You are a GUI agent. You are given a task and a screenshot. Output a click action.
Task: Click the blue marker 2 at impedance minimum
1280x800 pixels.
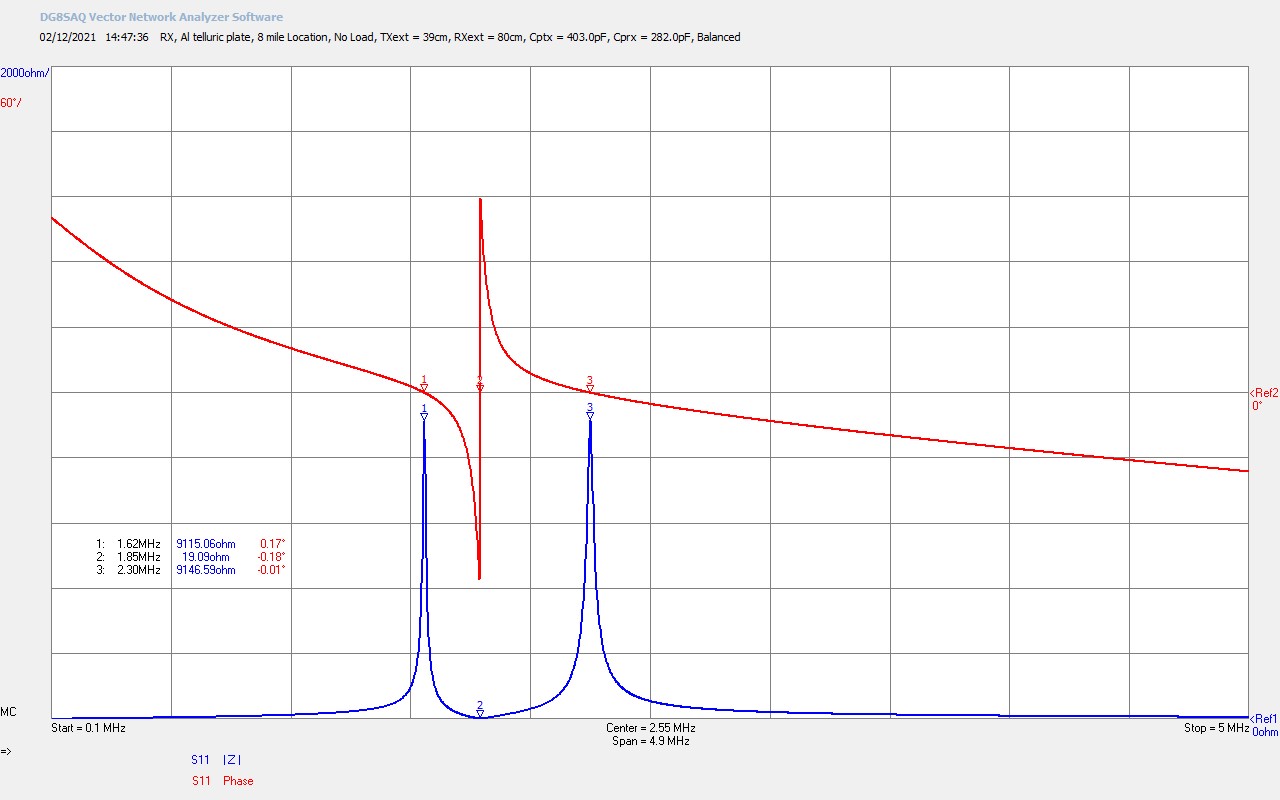click(480, 709)
